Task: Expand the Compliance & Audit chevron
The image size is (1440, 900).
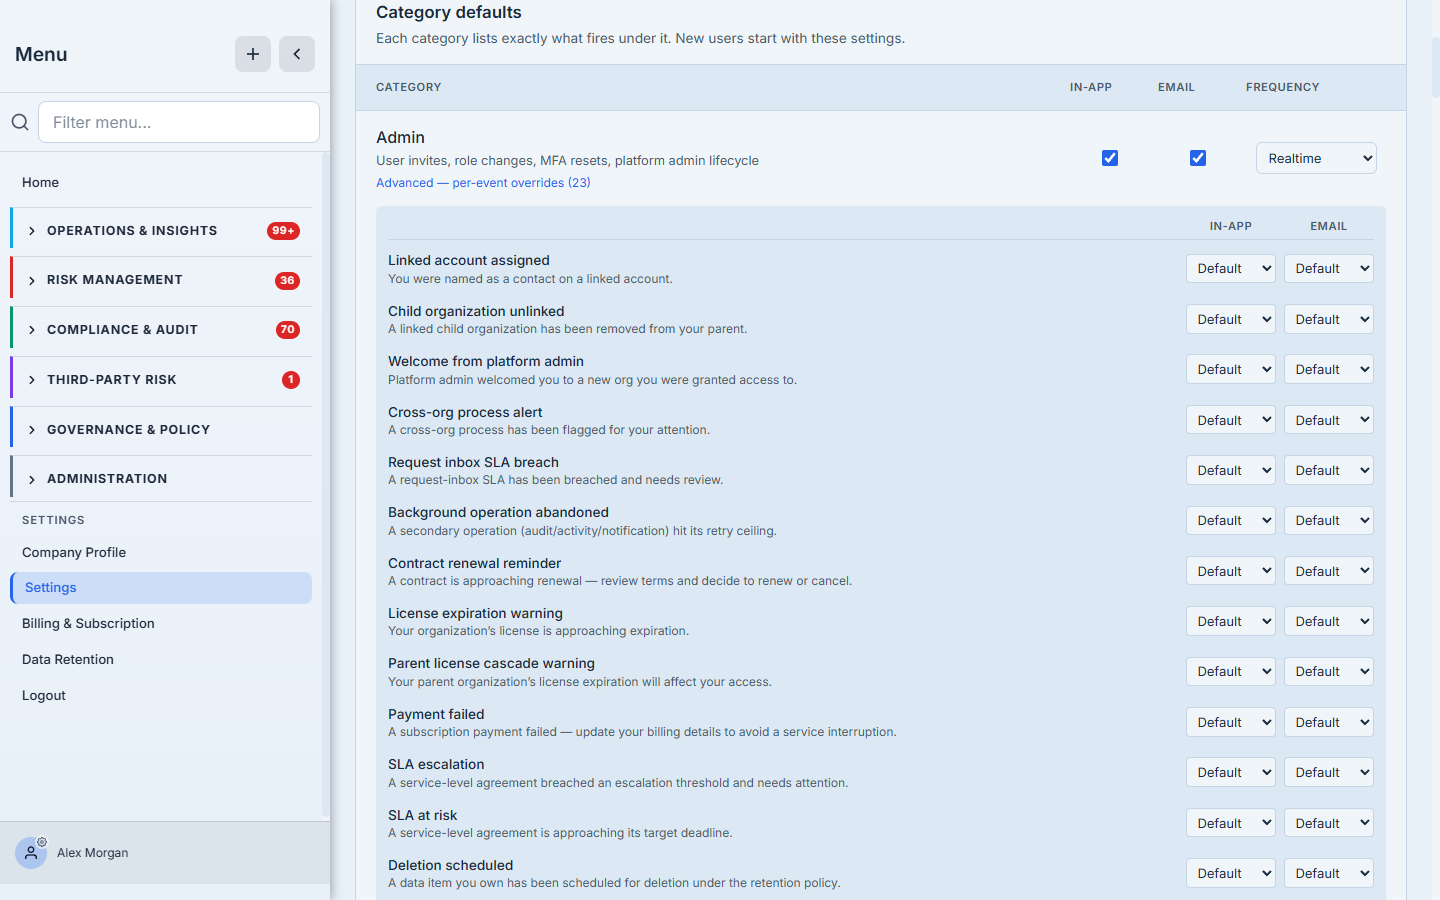Action: pos(32,330)
